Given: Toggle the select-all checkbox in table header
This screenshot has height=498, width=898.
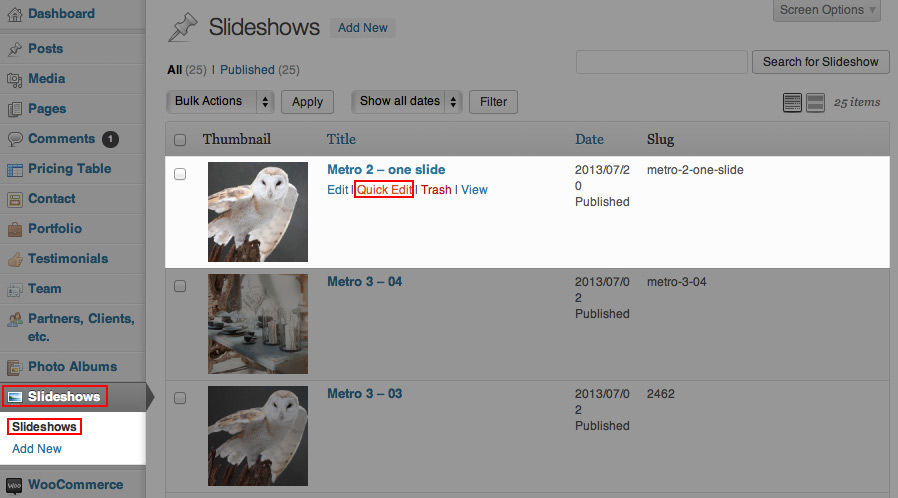Looking at the screenshot, I should [180, 140].
